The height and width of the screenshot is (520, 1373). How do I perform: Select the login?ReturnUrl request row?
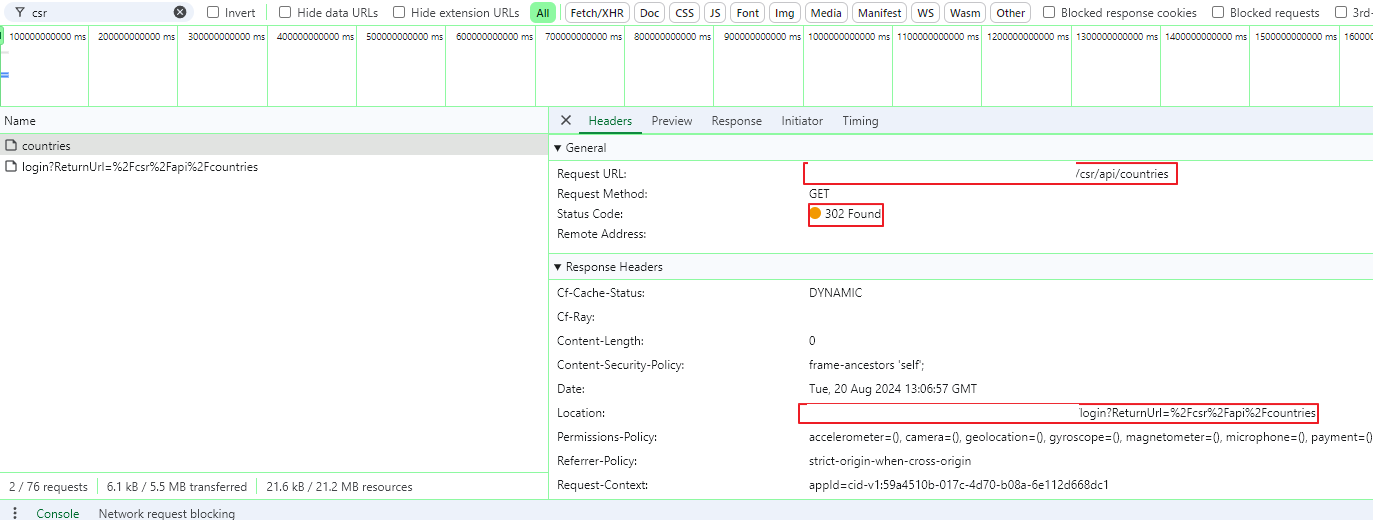[274, 167]
